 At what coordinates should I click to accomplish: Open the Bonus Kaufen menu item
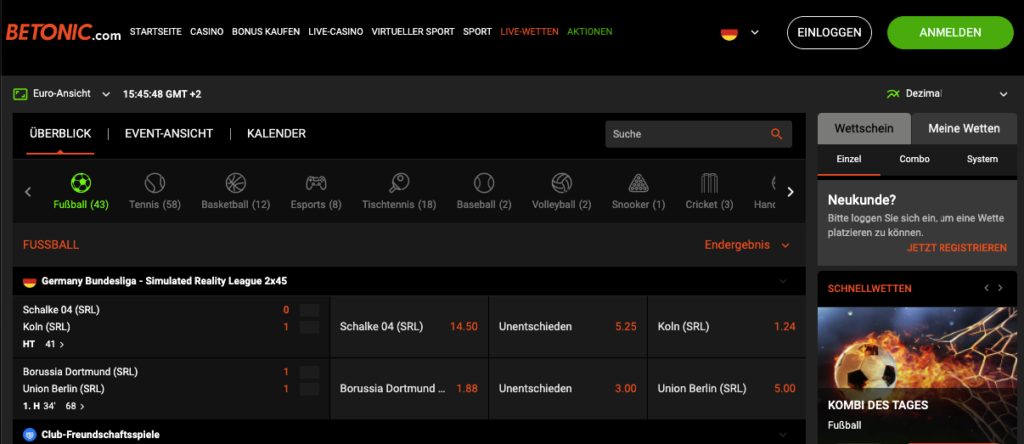(x=266, y=31)
